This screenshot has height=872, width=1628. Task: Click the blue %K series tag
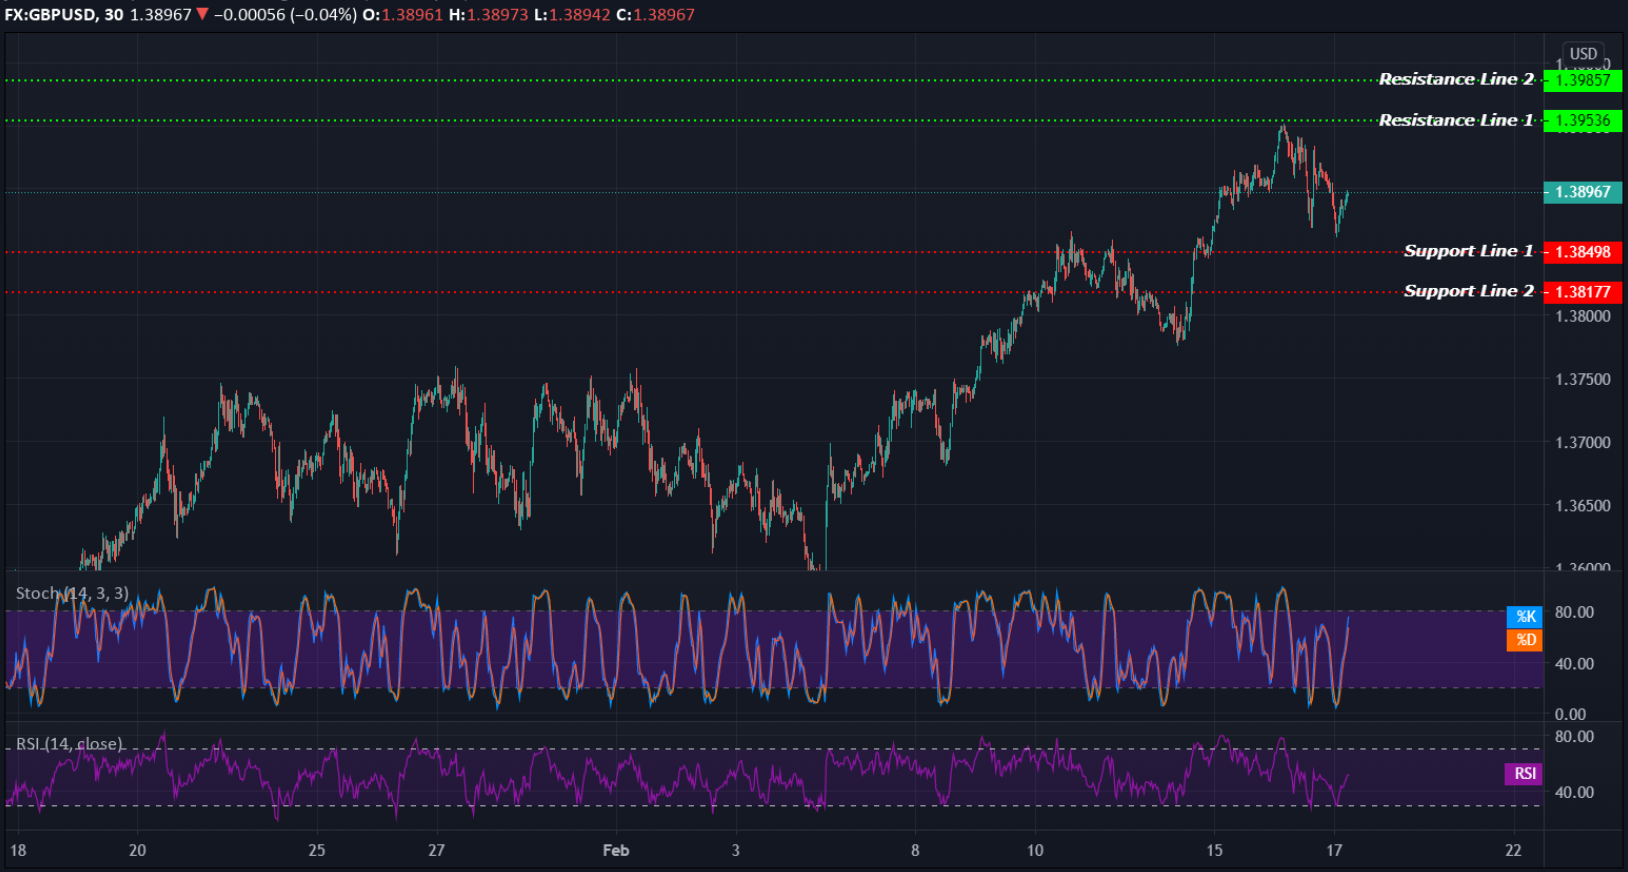pyautogui.click(x=1525, y=616)
